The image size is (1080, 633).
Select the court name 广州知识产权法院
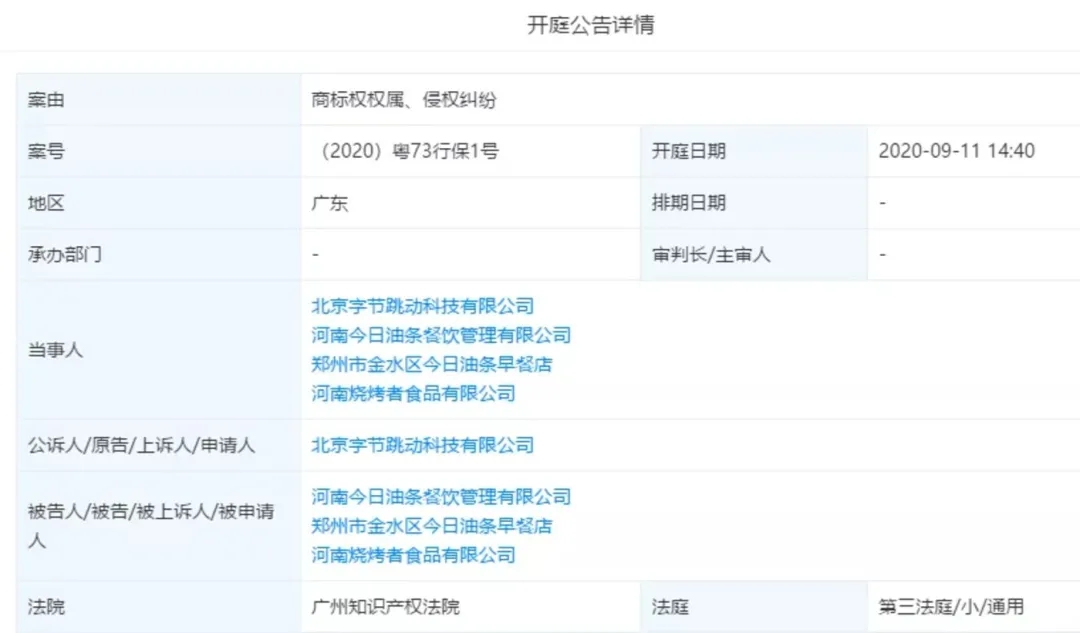386,607
